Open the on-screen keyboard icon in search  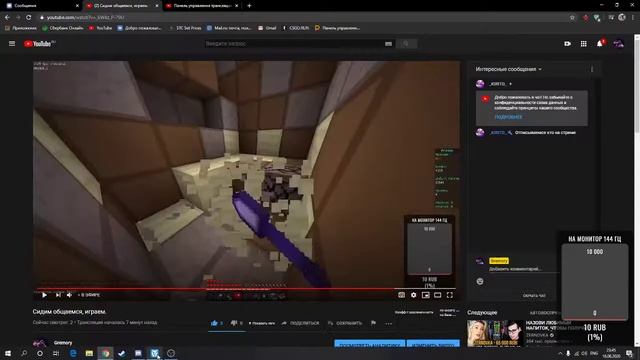(388, 44)
